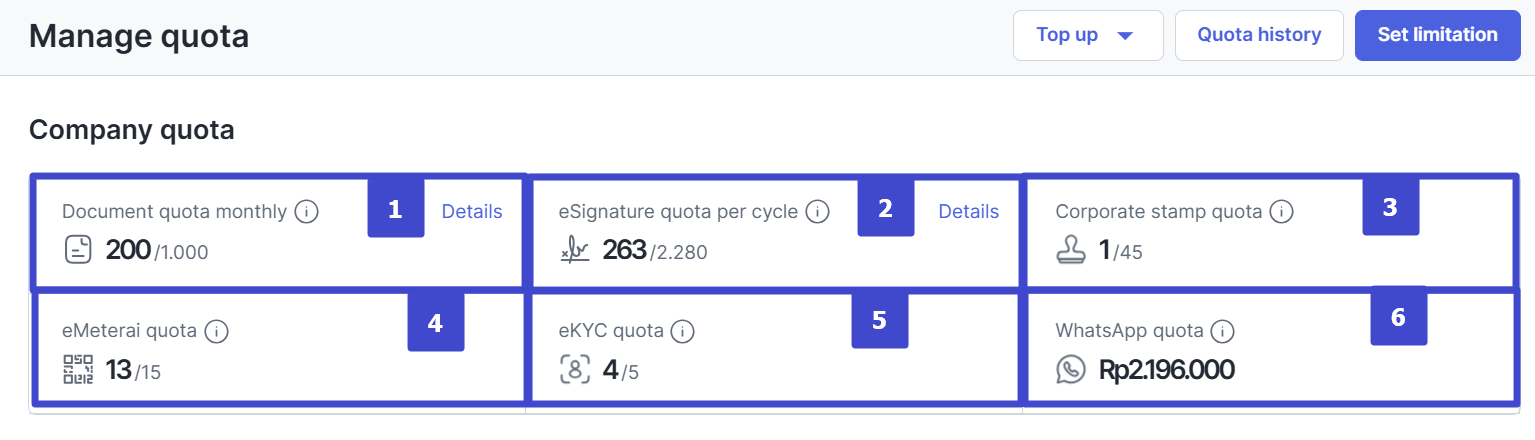
Task: Click the WhatsApp quota amount Rp2.196.000
Action: (x=1166, y=370)
